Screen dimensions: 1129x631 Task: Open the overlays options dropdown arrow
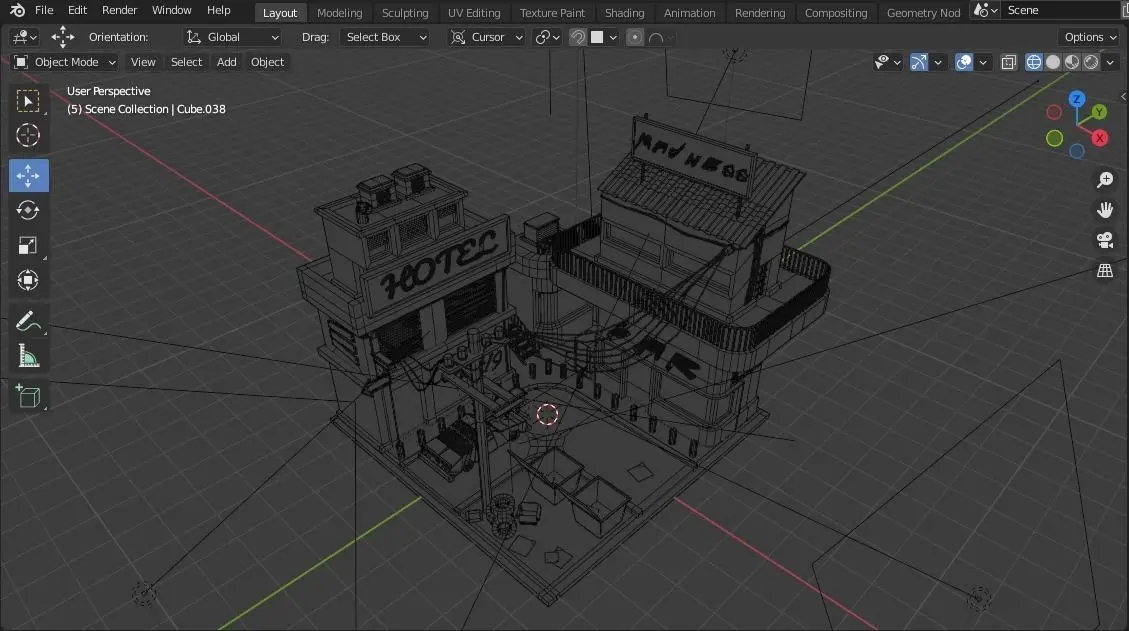click(983, 63)
